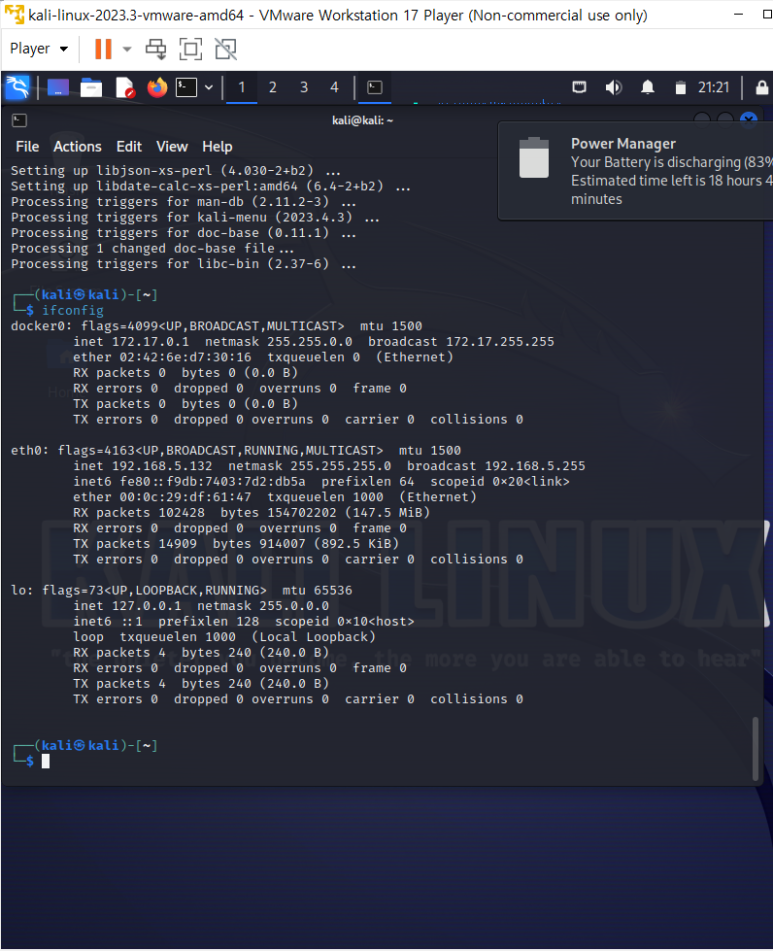Viewport: 773px width, 951px height.
Task: Click the Power Manager notification popup
Action: tap(635, 171)
